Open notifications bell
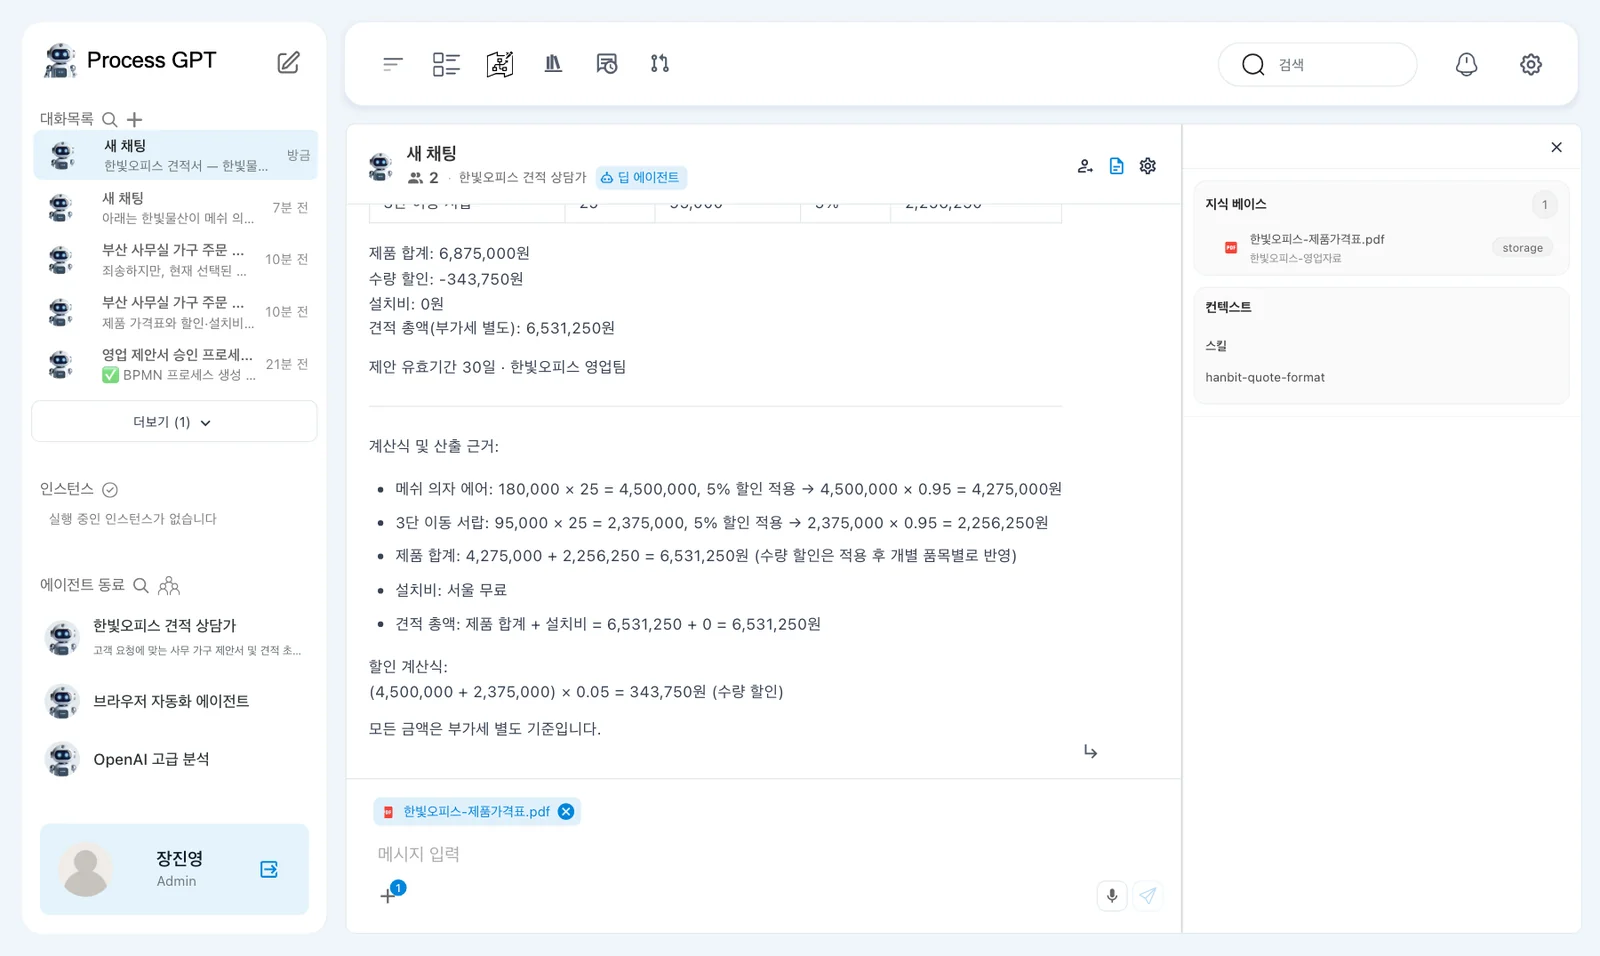The width and height of the screenshot is (1600, 956). coord(1466,64)
